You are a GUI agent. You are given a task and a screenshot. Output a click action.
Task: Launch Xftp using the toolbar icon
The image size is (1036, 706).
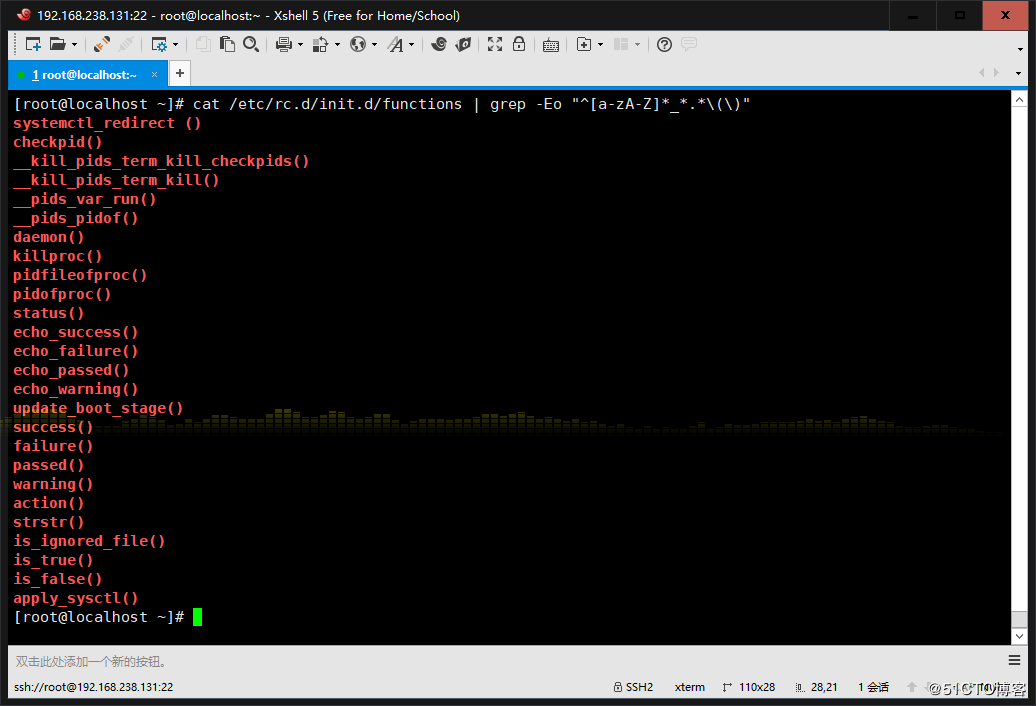click(463, 44)
